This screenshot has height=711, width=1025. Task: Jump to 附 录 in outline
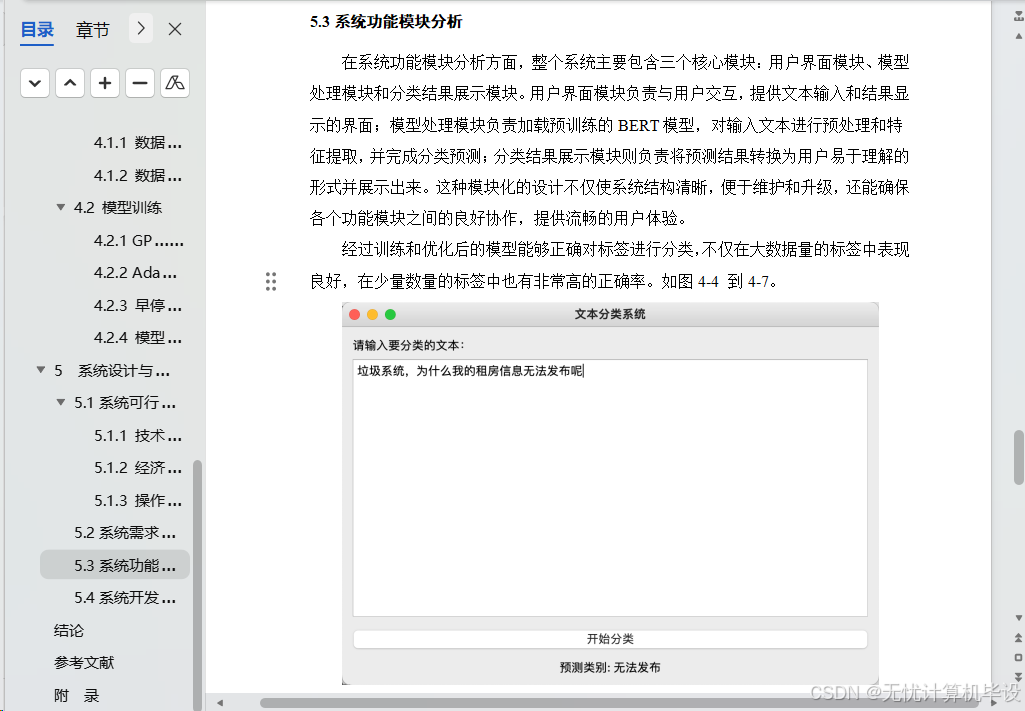[x=76, y=695]
